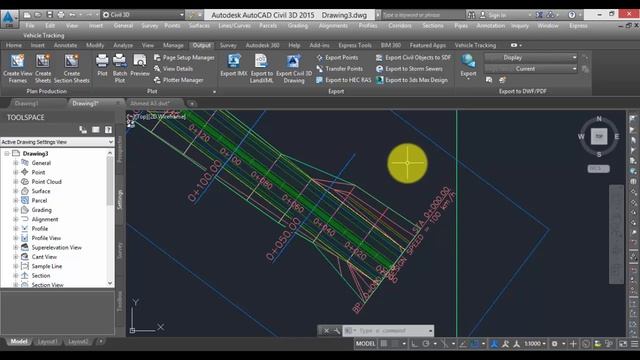Open the Civil 3D workspace dropdown

(x=143, y=15)
